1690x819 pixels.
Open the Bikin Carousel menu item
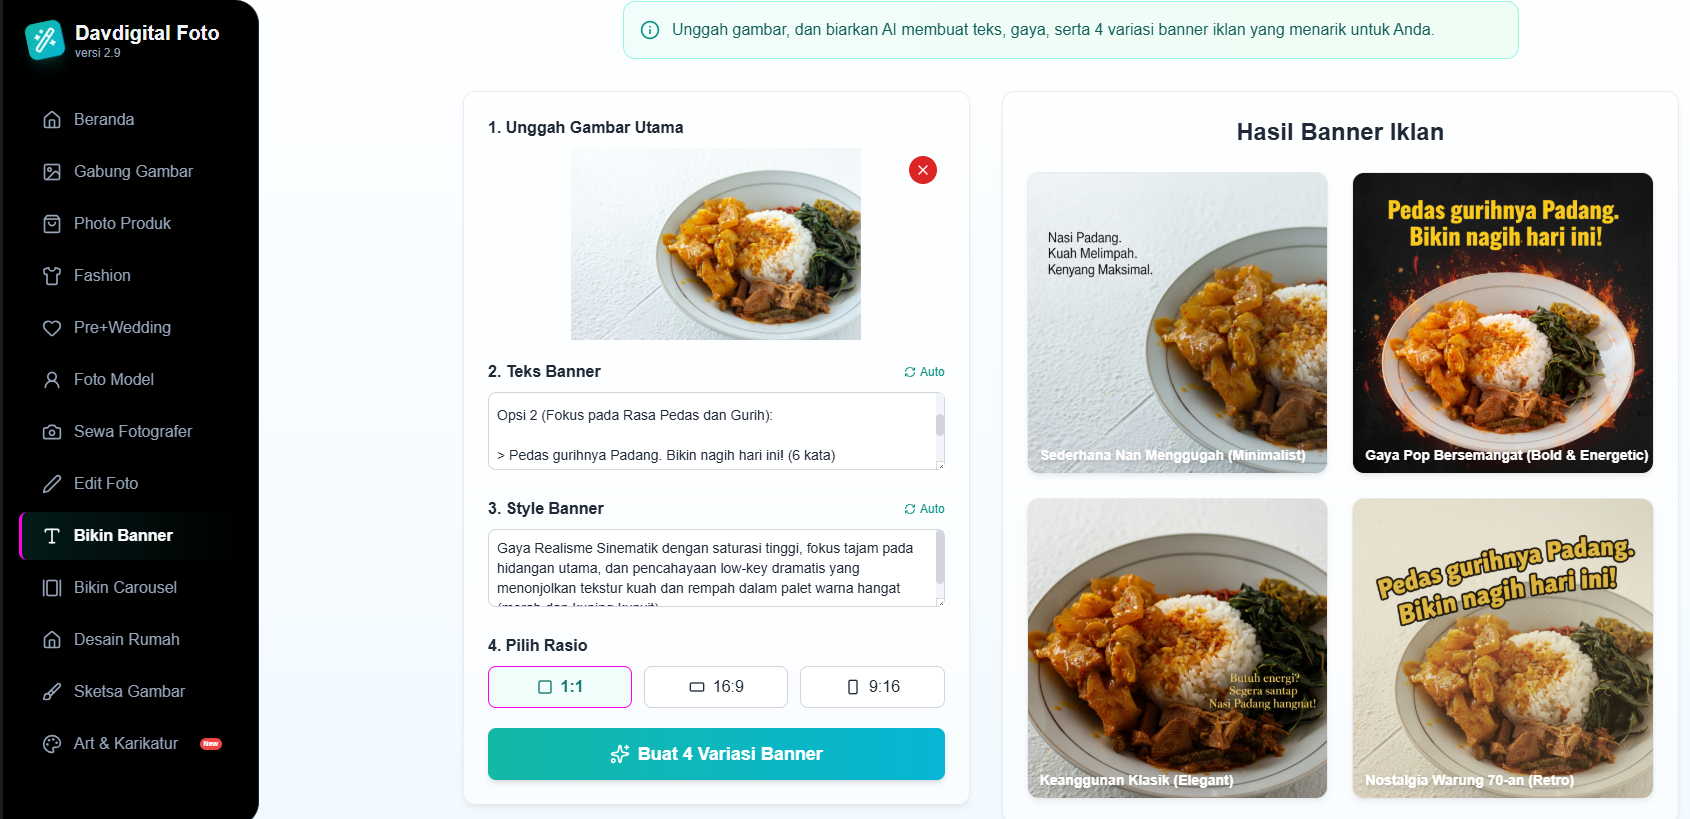pyautogui.click(x=125, y=588)
